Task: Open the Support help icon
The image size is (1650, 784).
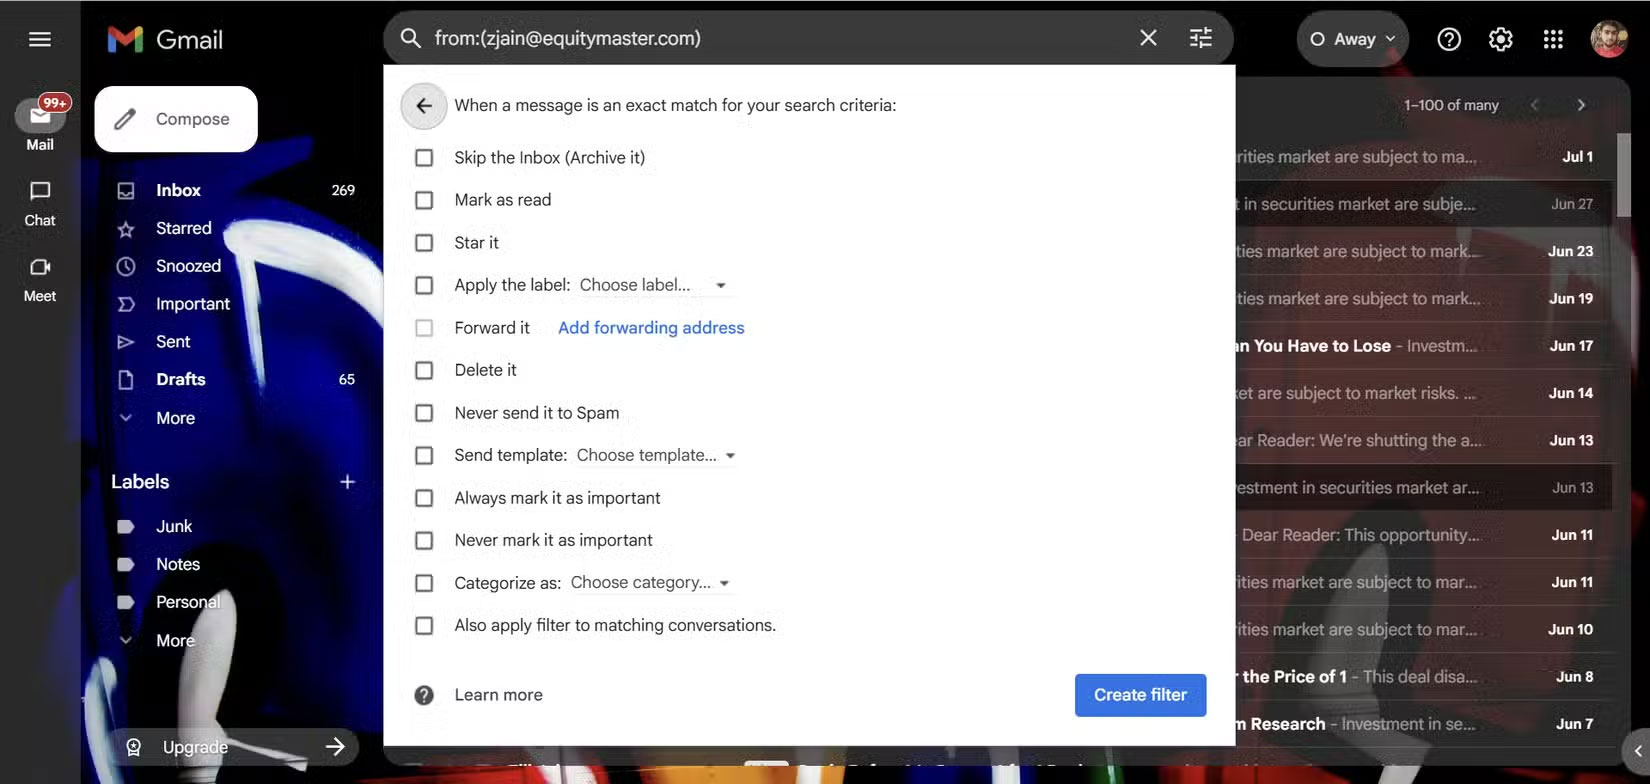Action: (1448, 39)
